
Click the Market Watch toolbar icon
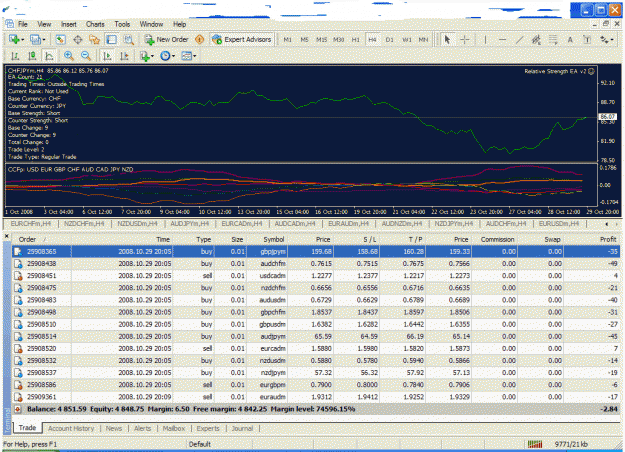pos(61,39)
